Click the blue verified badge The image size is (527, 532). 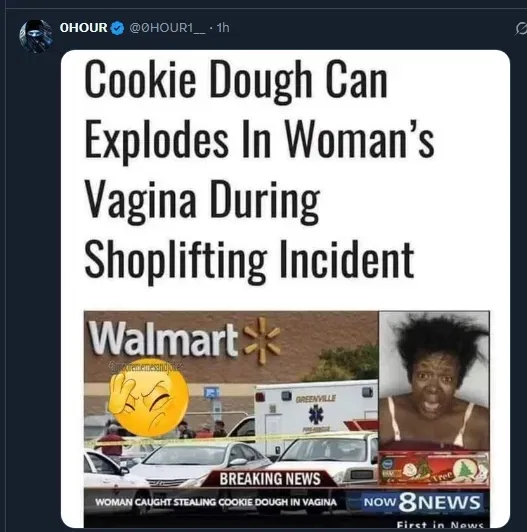tap(118, 28)
